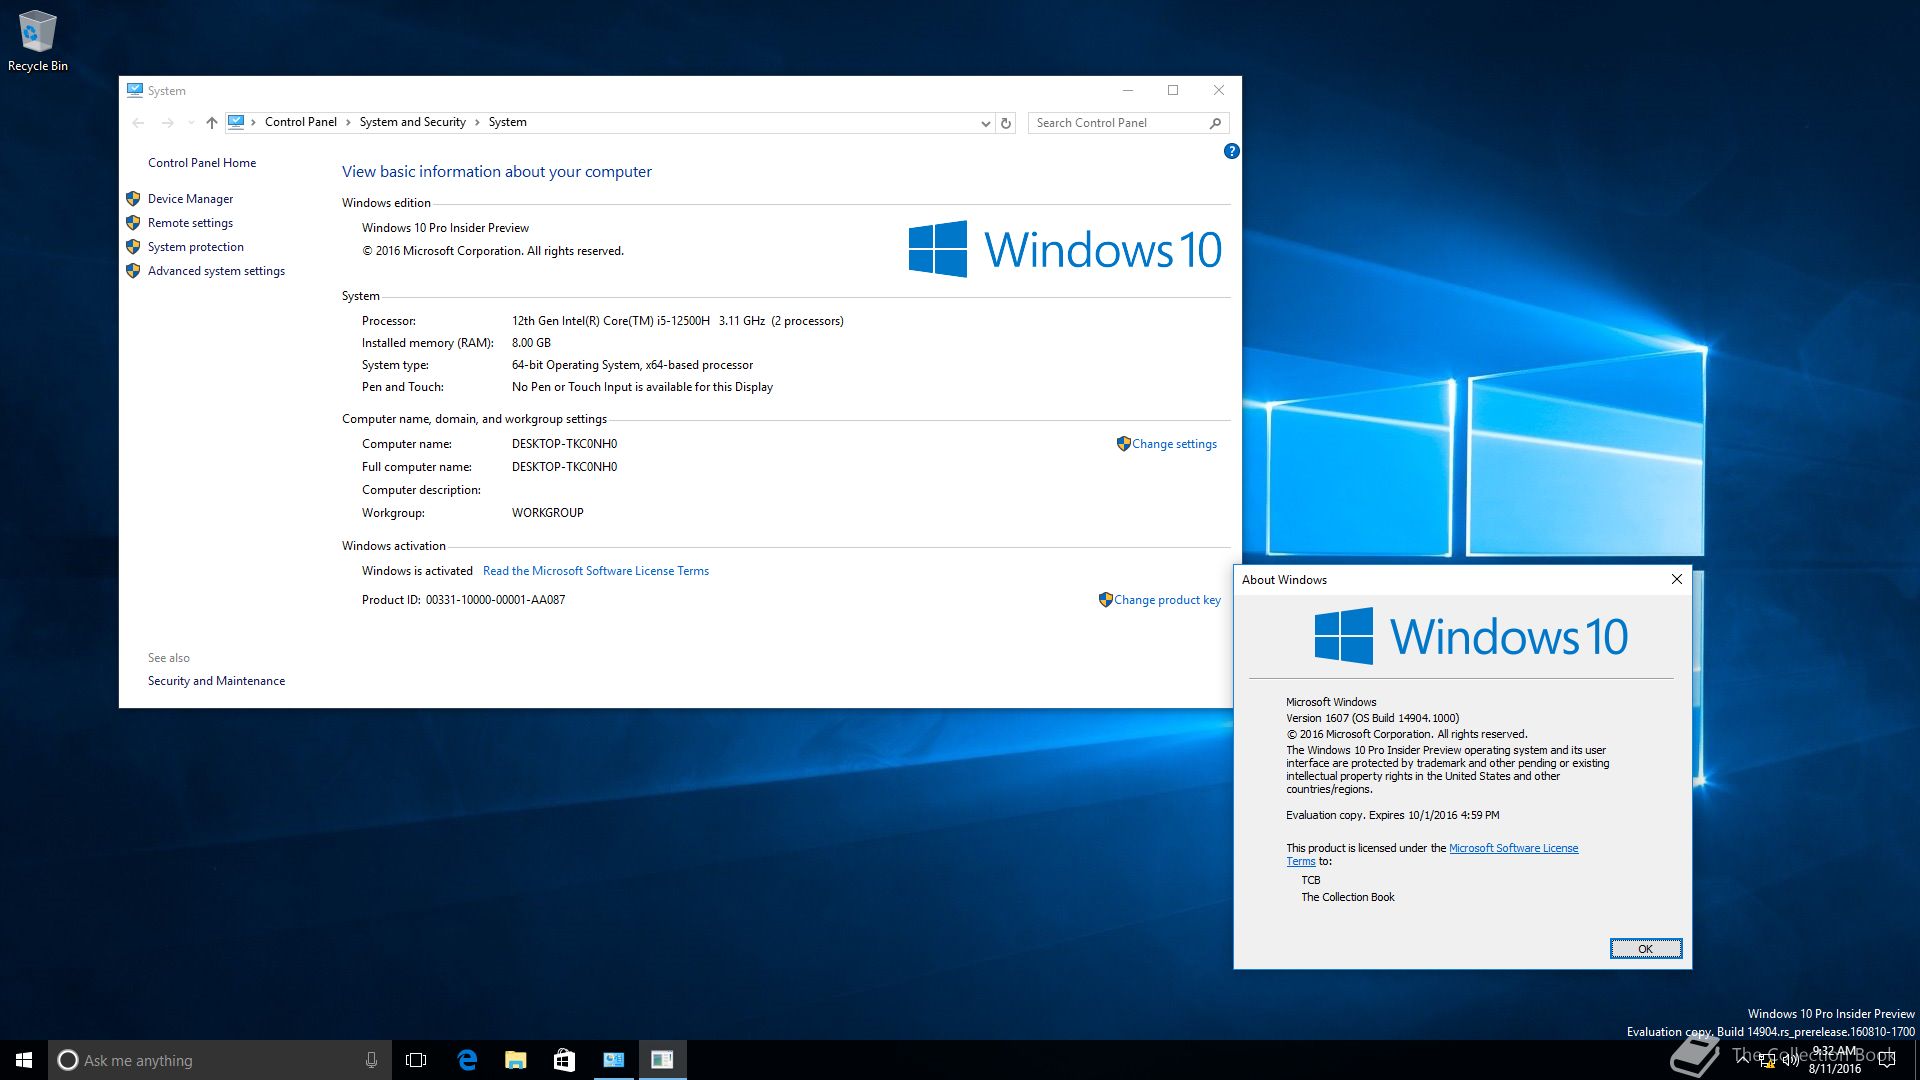Click the Forward arrow in System window
1920x1080 pixels.
click(167, 123)
